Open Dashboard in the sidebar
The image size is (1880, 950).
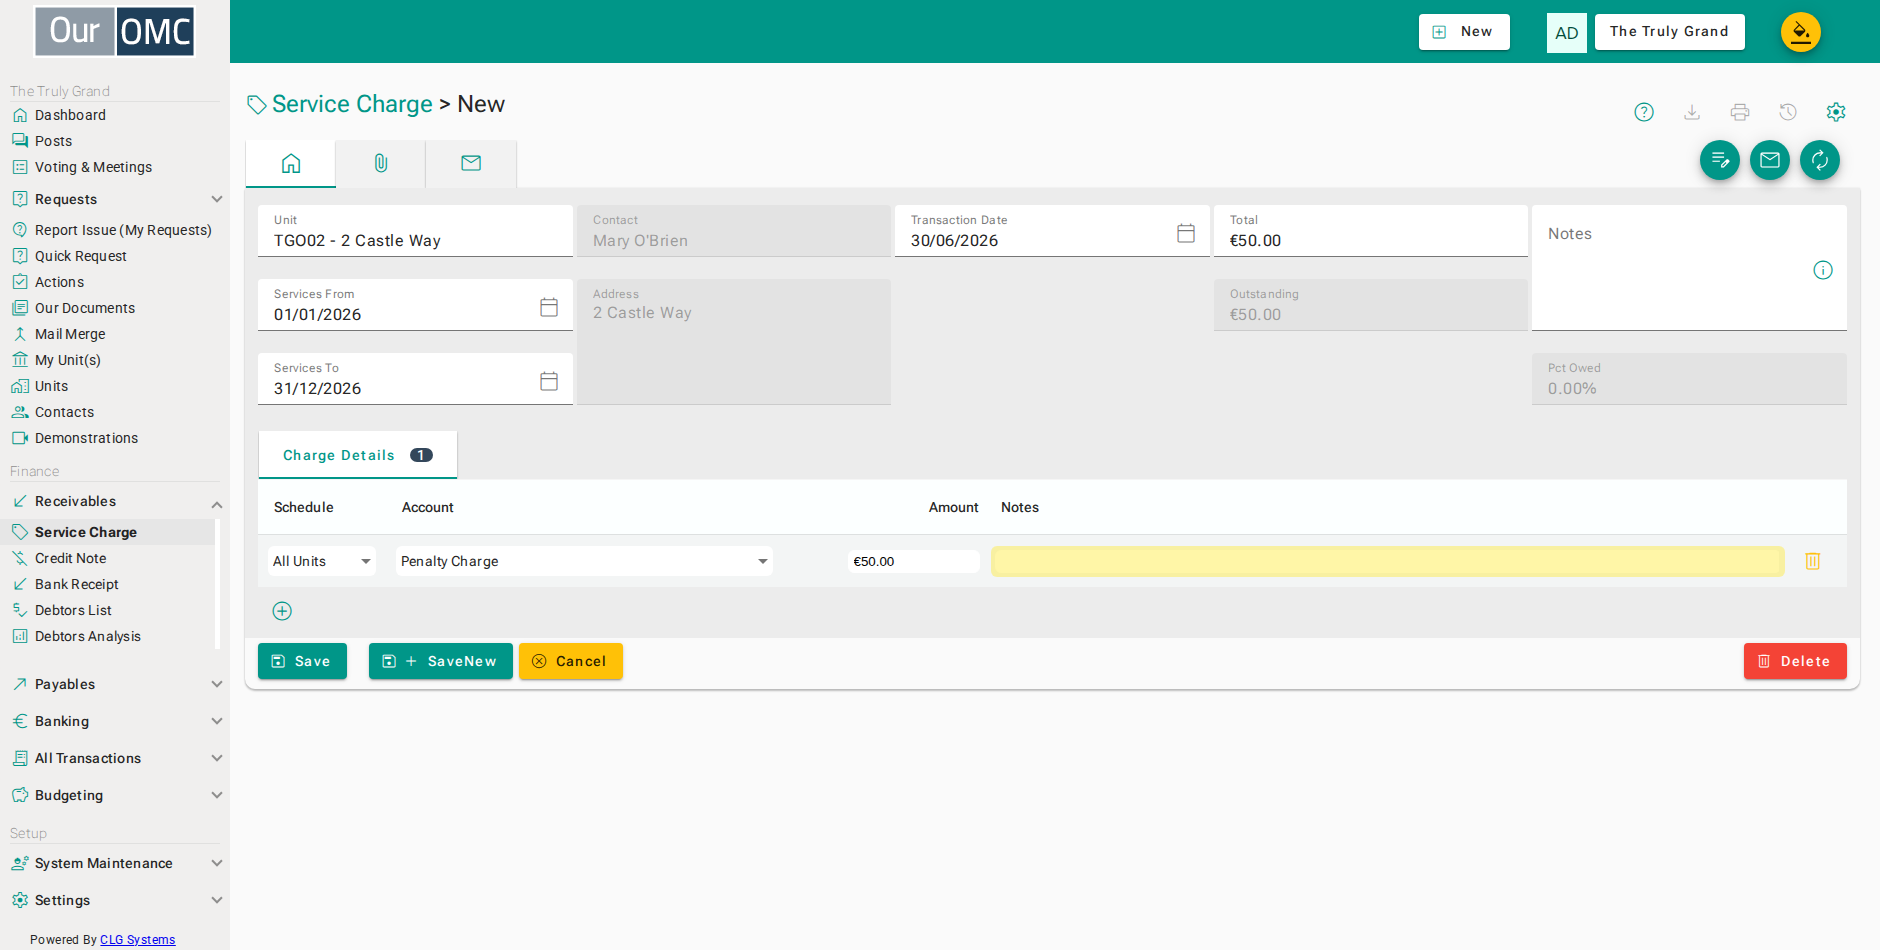(x=70, y=115)
